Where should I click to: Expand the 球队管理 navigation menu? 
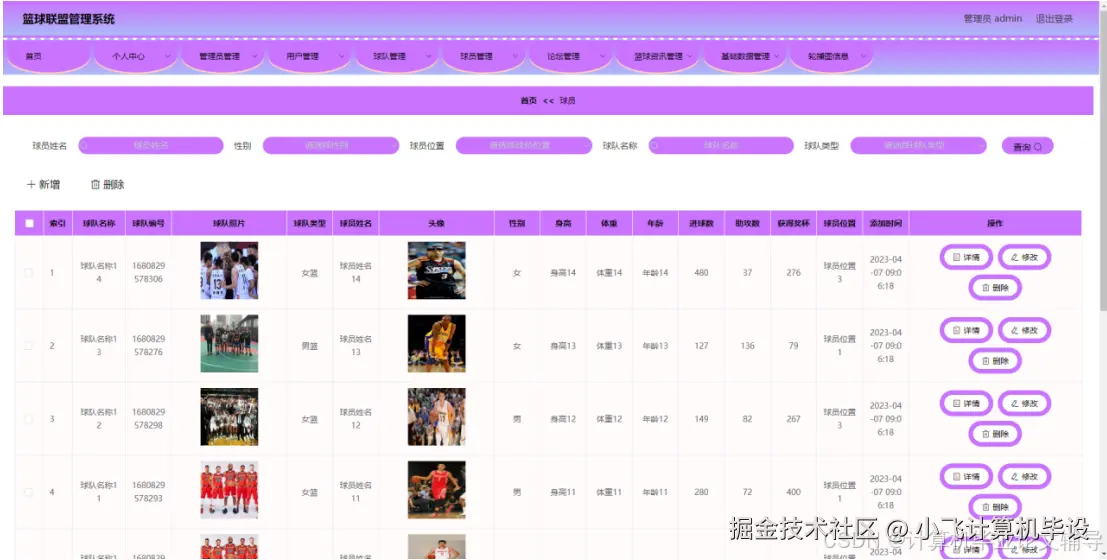(x=395, y=56)
